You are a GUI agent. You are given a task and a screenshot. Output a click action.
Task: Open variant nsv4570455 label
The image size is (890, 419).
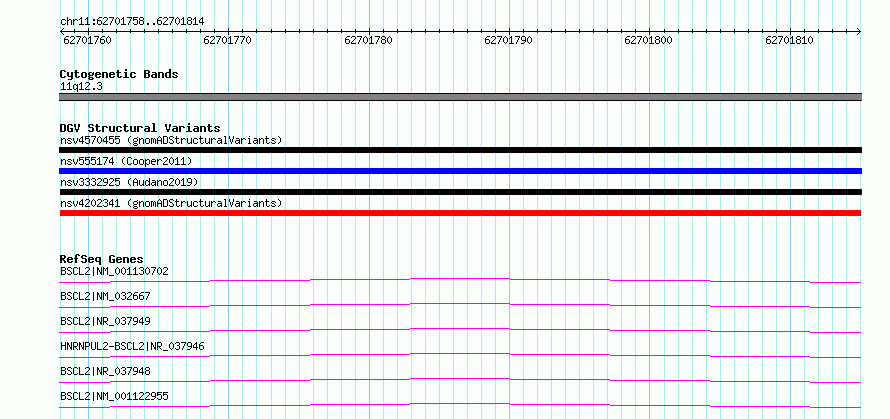point(171,140)
